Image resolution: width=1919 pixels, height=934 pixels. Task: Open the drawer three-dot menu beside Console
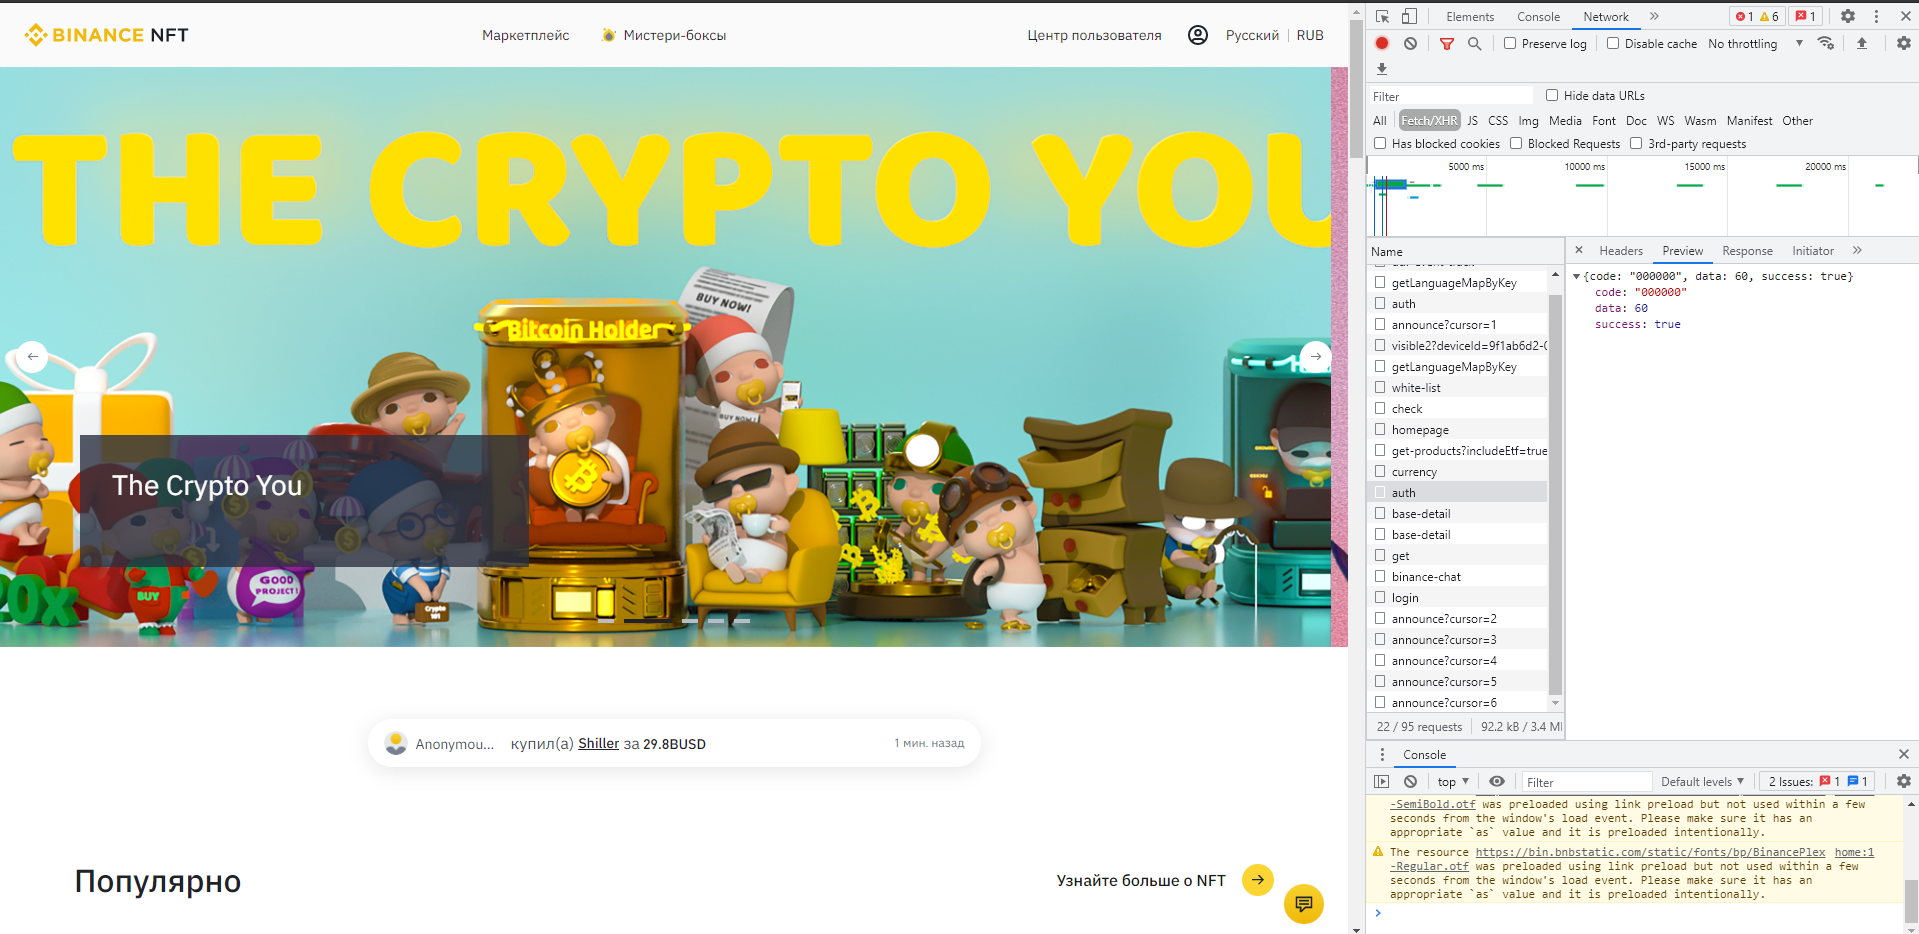(x=1382, y=754)
